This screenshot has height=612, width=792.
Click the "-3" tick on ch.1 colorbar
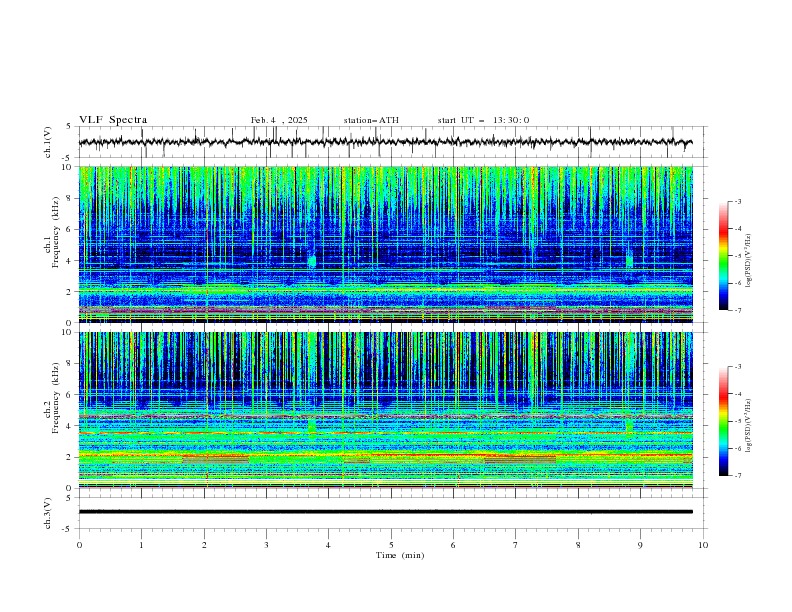pos(738,201)
